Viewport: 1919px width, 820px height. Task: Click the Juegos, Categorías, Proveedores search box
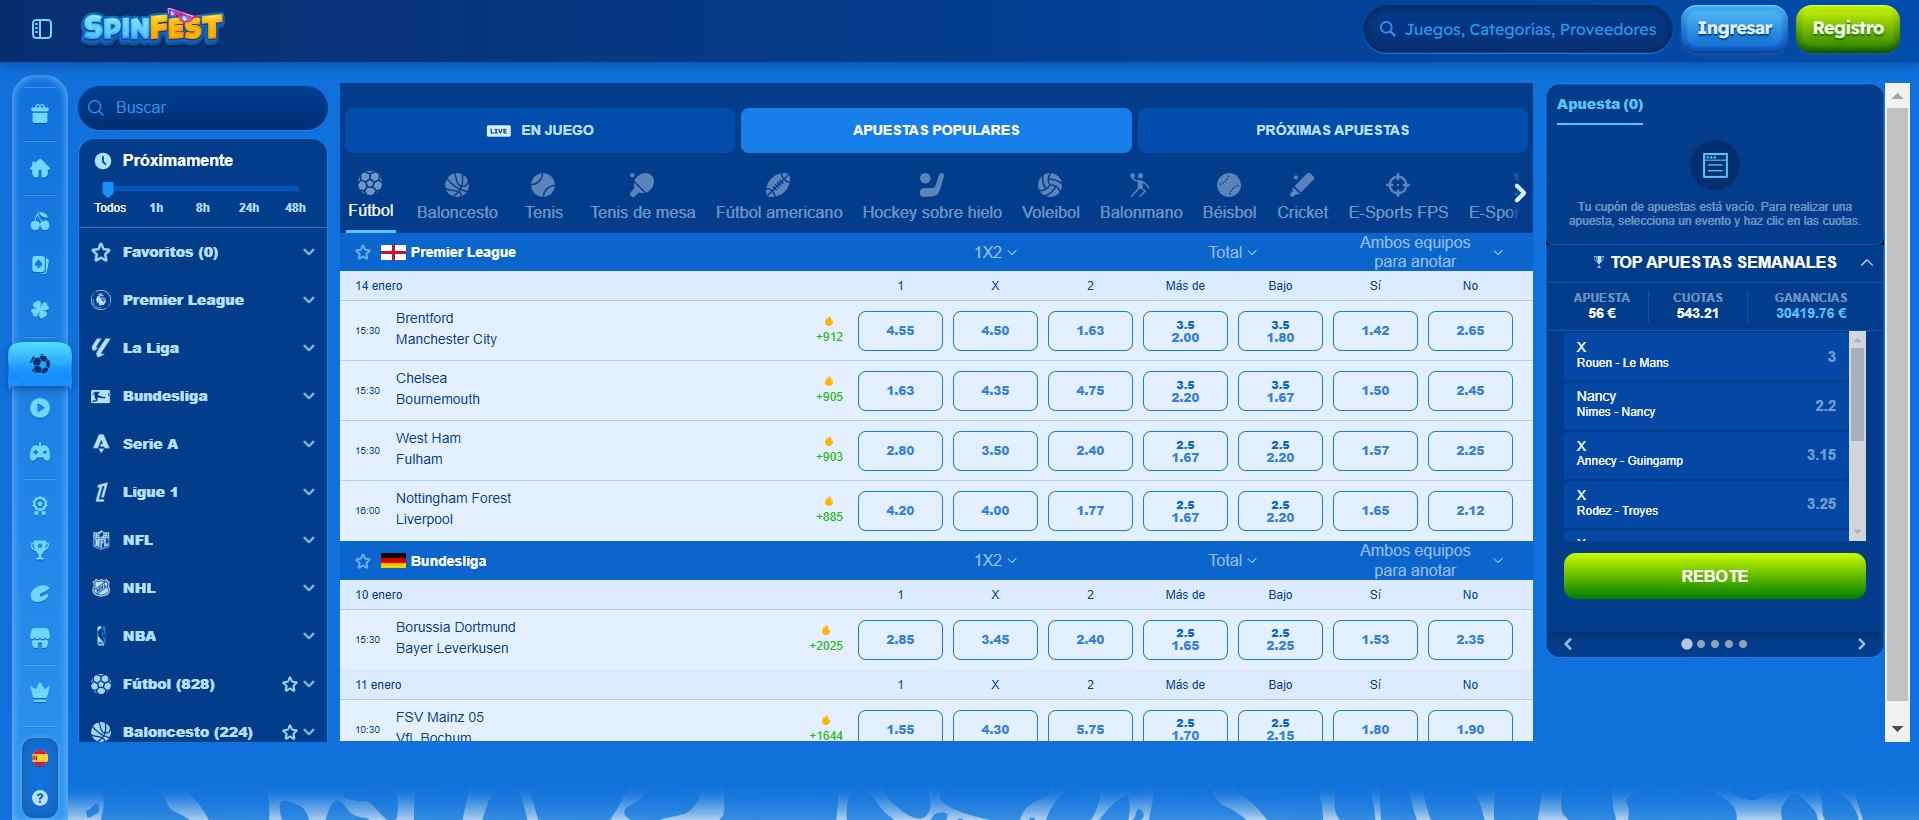(1518, 29)
